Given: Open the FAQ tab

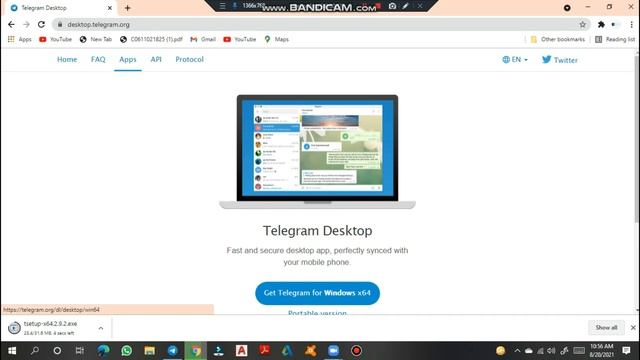Looking at the screenshot, I should [98, 60].
